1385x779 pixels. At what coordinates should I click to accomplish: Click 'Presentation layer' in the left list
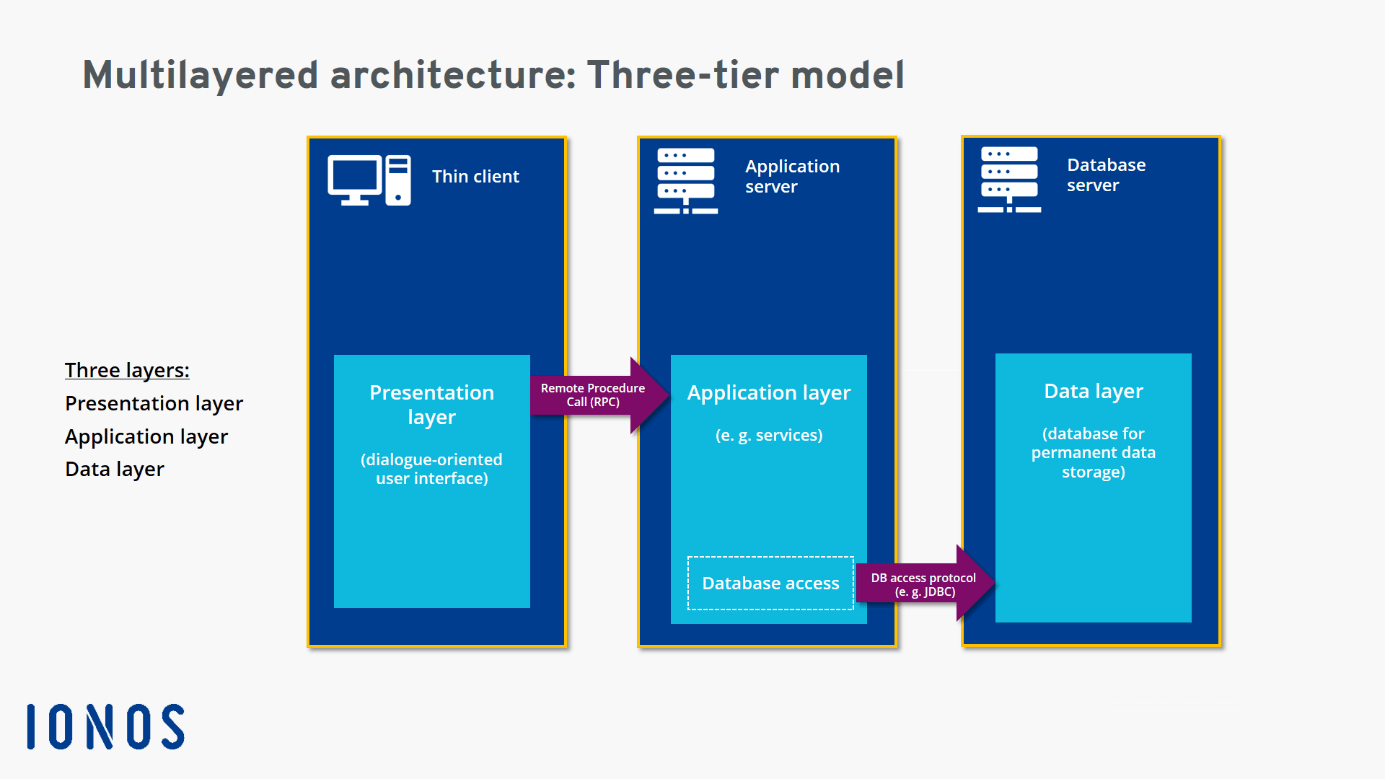(x=154, y=404)
